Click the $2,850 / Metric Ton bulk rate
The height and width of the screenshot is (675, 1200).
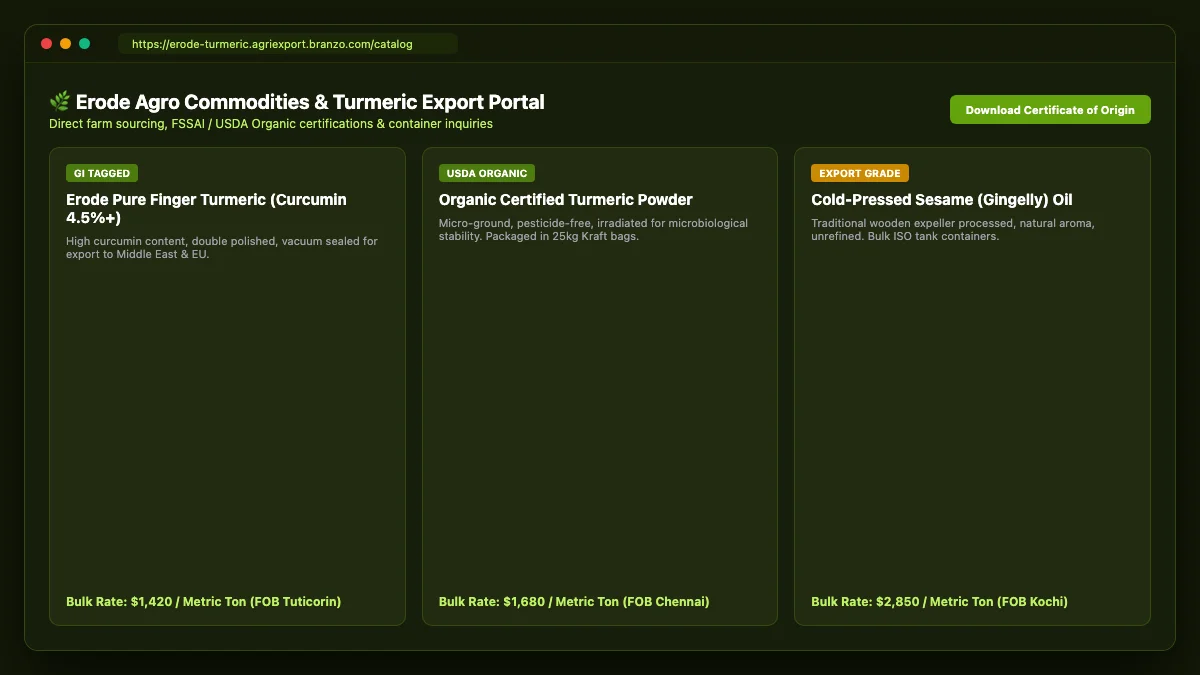(939, 602)
